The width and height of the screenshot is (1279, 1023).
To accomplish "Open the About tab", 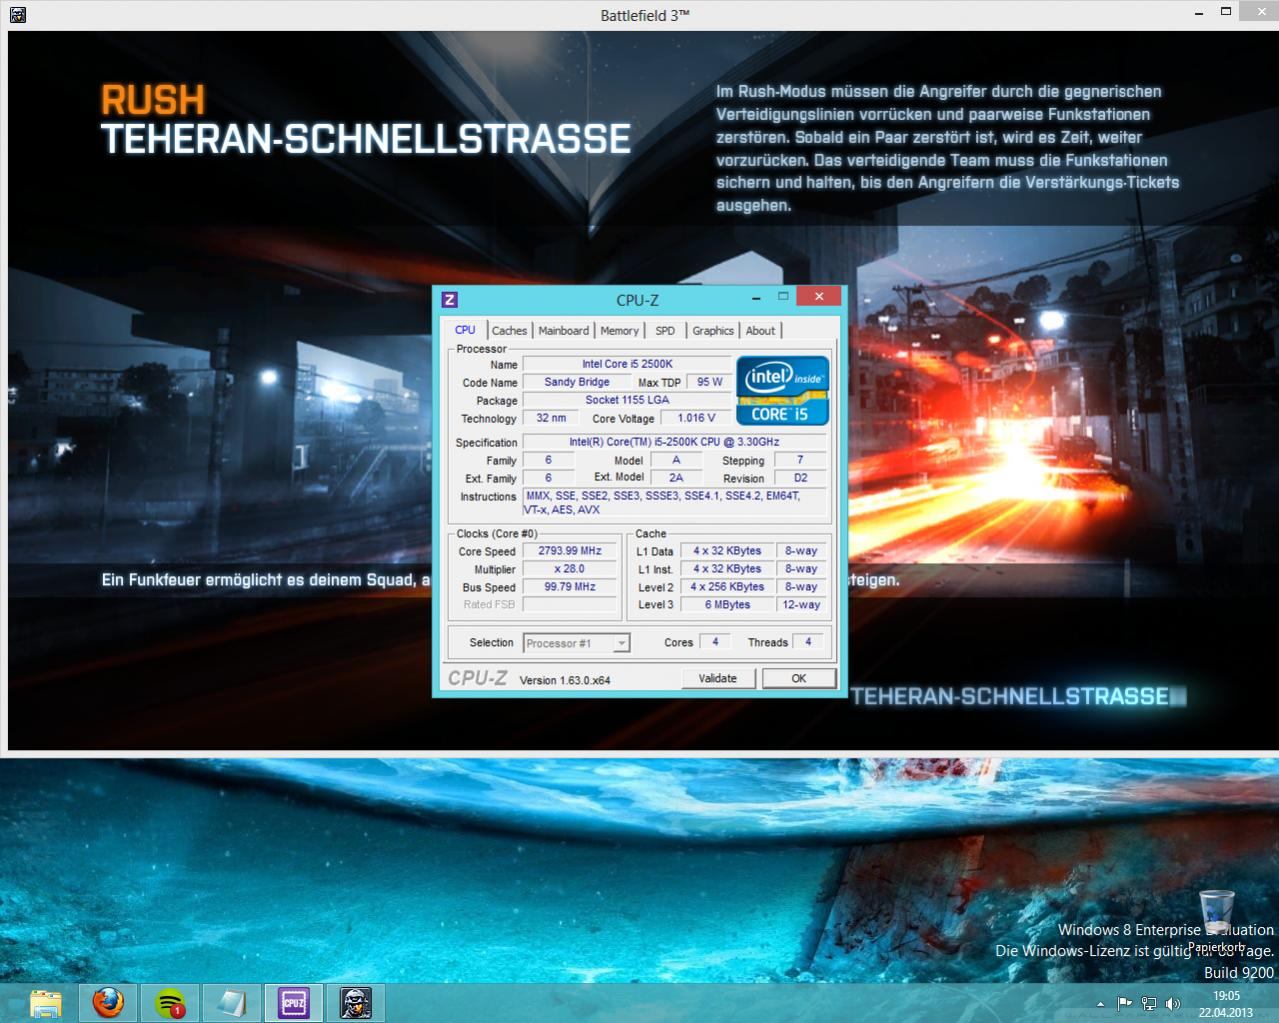I will pos(760,331).
